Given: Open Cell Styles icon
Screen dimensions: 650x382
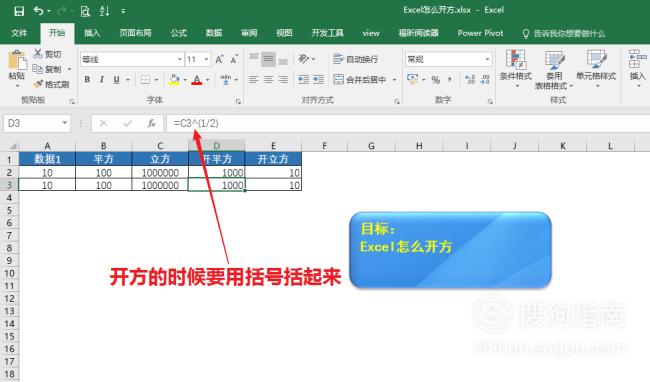Looking at the screenshot, I should pos(597,59).
